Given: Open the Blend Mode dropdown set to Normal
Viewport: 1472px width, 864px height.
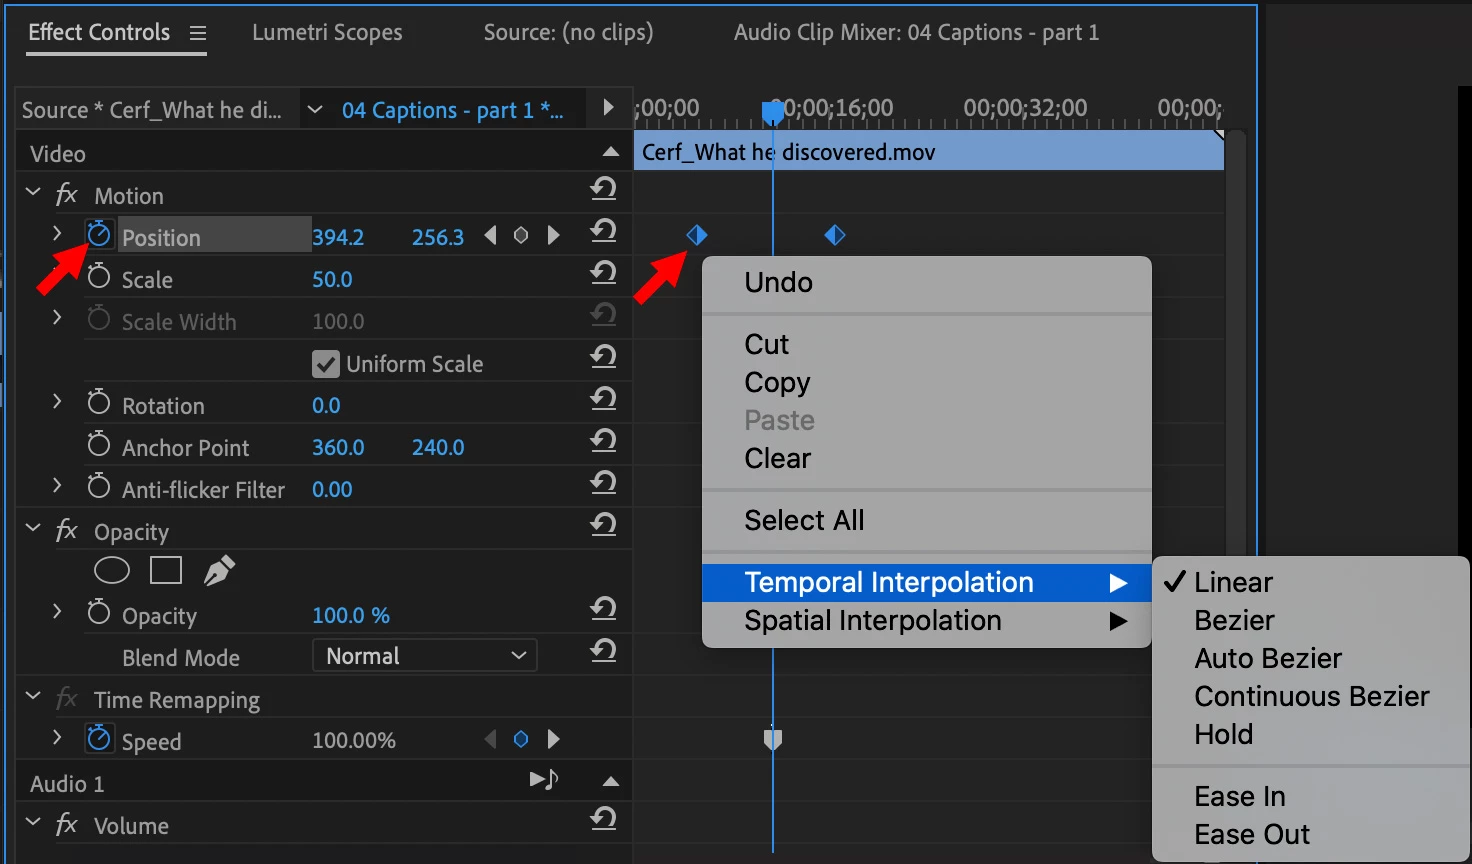Looking at the screenshot, I should click(x=425, y=656).
